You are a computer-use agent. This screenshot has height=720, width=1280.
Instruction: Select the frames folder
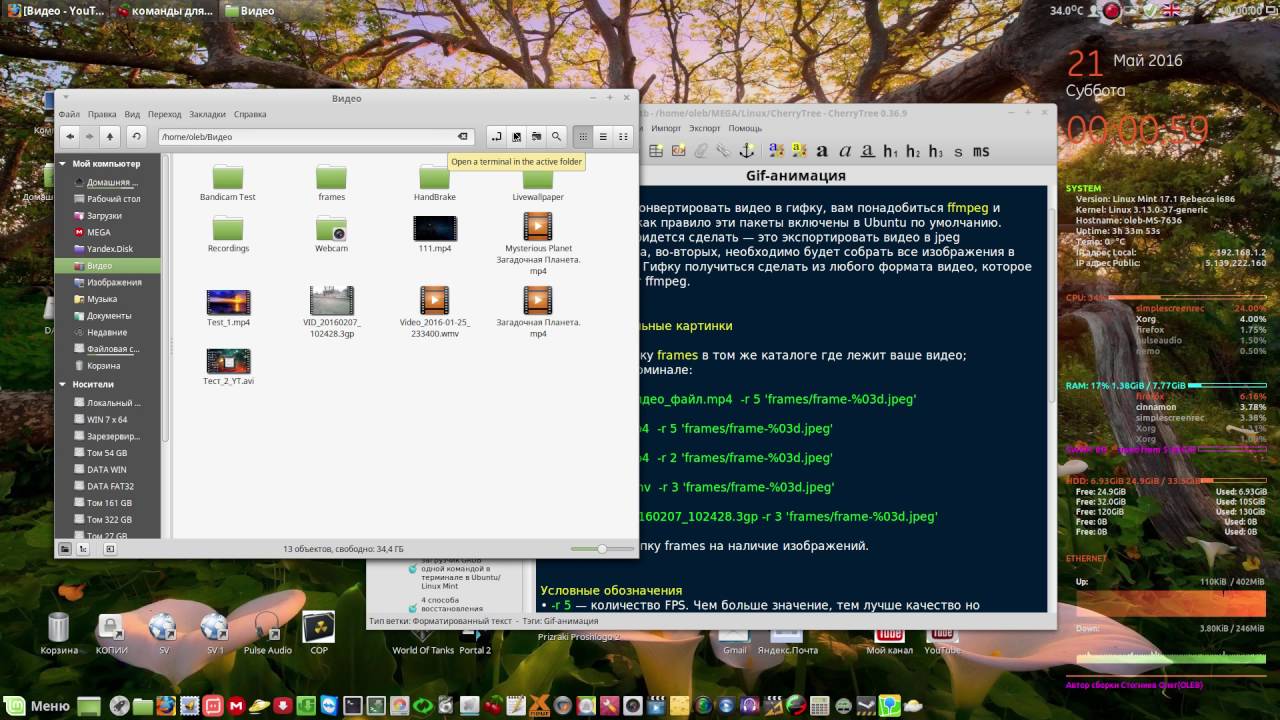(331, 183)
